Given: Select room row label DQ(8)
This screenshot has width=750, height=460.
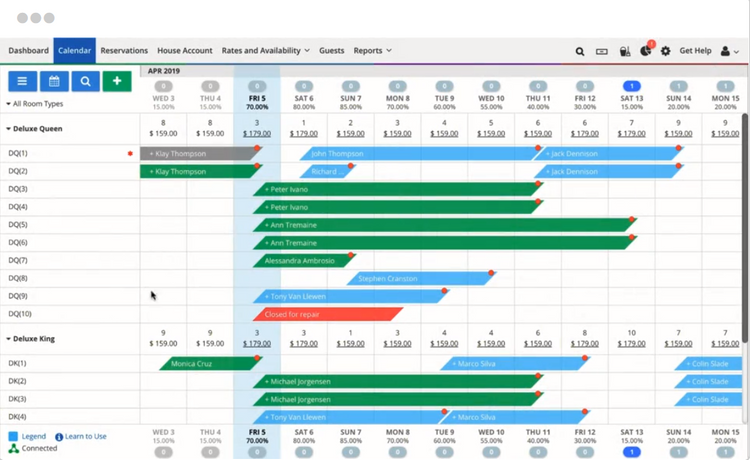Looking at the screenshot, I should 18,278.
